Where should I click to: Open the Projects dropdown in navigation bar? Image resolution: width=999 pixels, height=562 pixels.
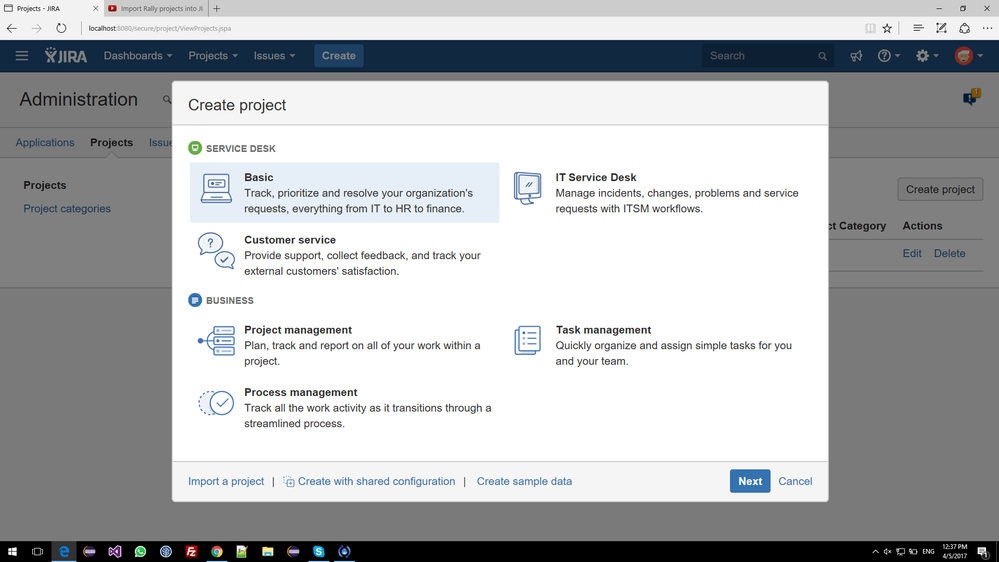213,56
